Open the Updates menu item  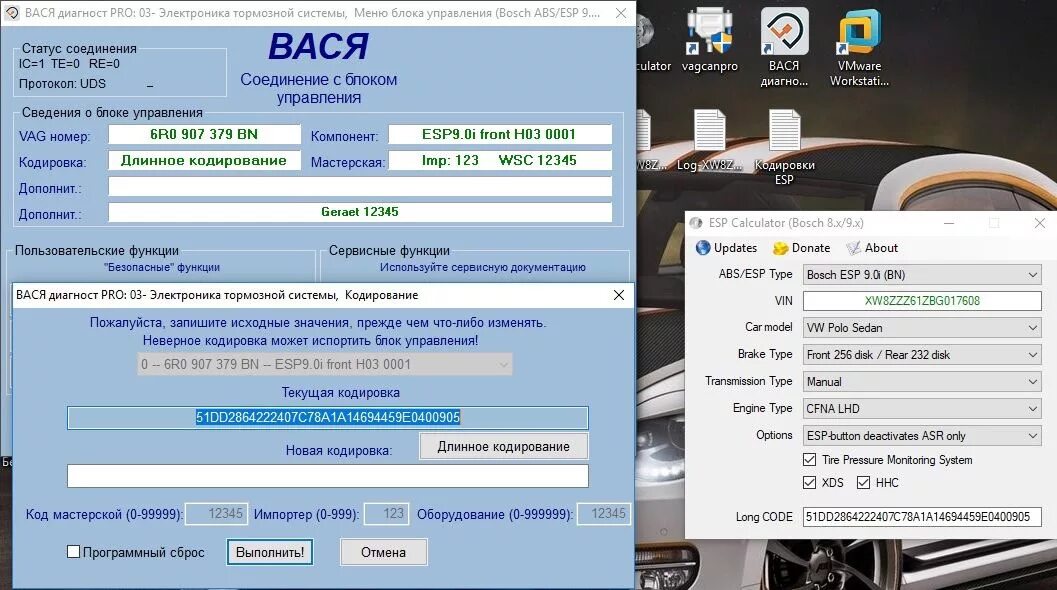pos(727,248)
